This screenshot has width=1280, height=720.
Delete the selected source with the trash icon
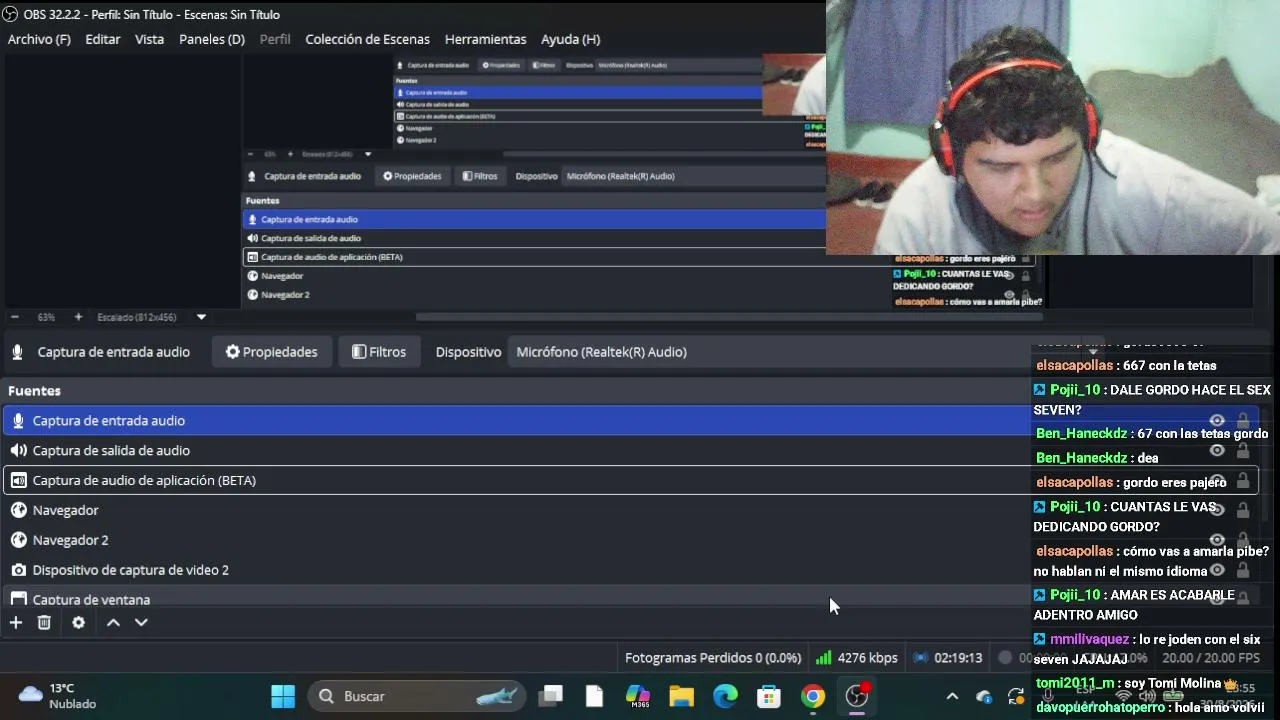point(44,623)
